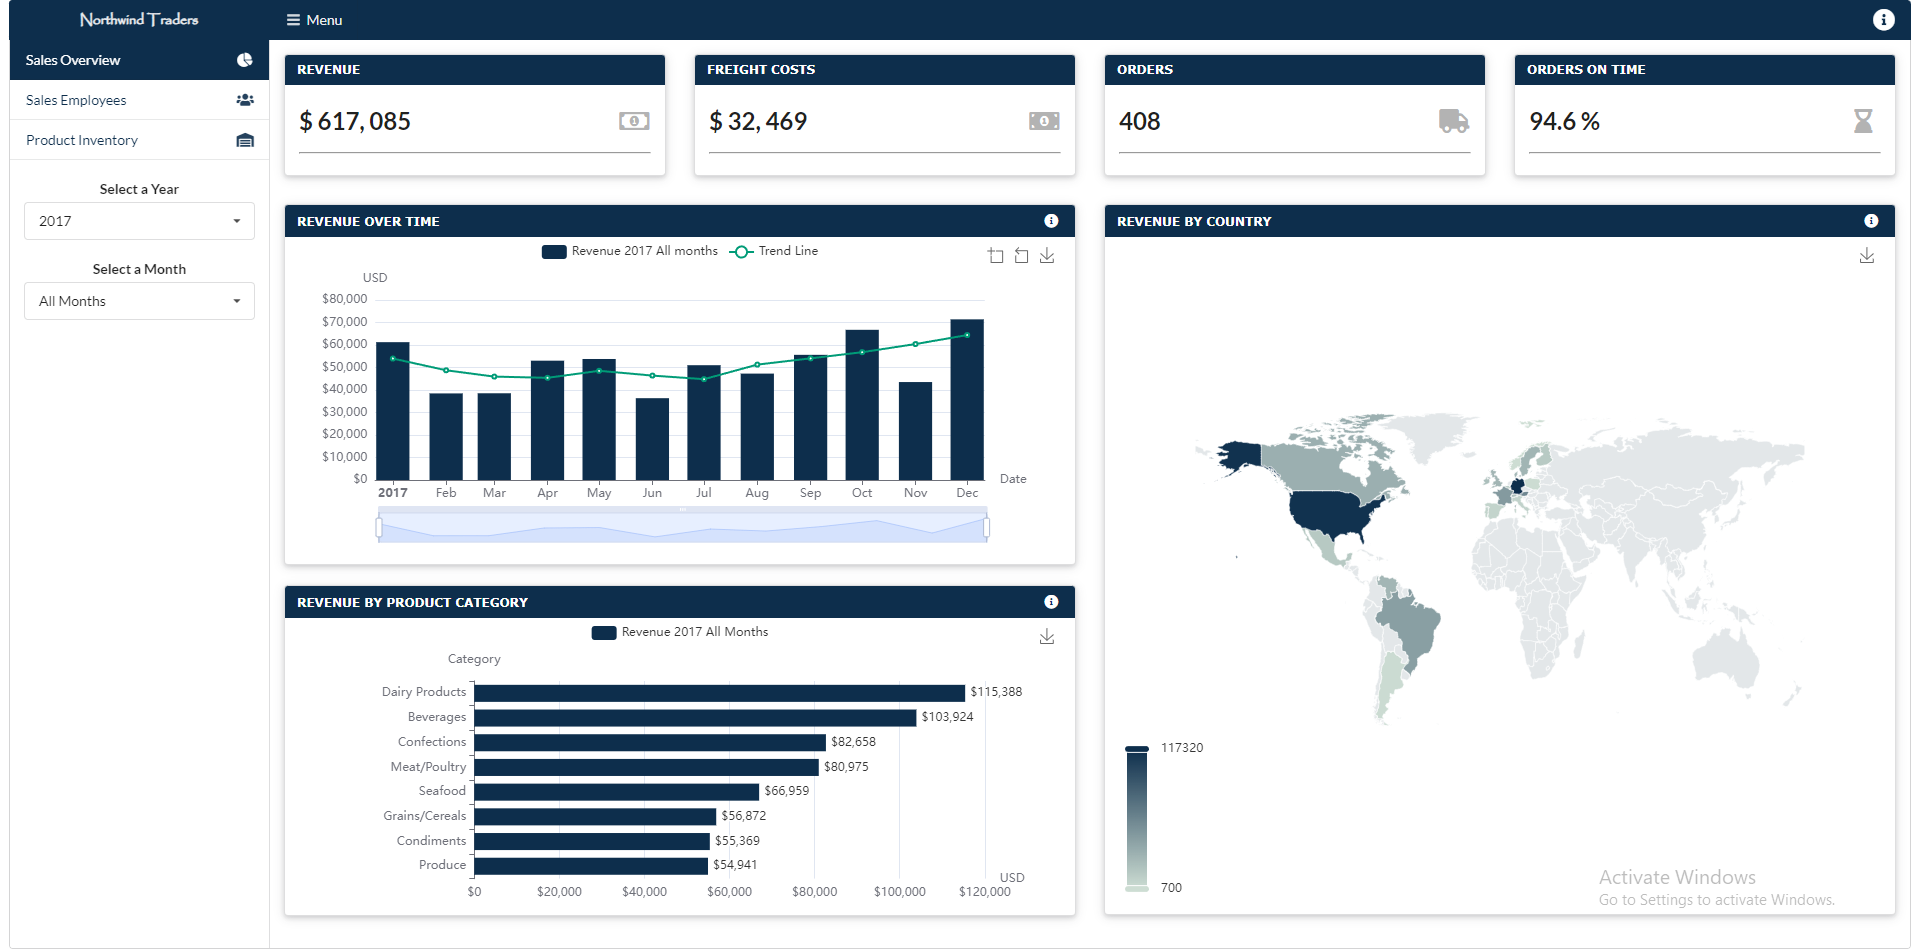The width and height of the screenshot is (1911, 950).
Task: Download Revenue Over Time chart image
Action: pos(1047,256)
